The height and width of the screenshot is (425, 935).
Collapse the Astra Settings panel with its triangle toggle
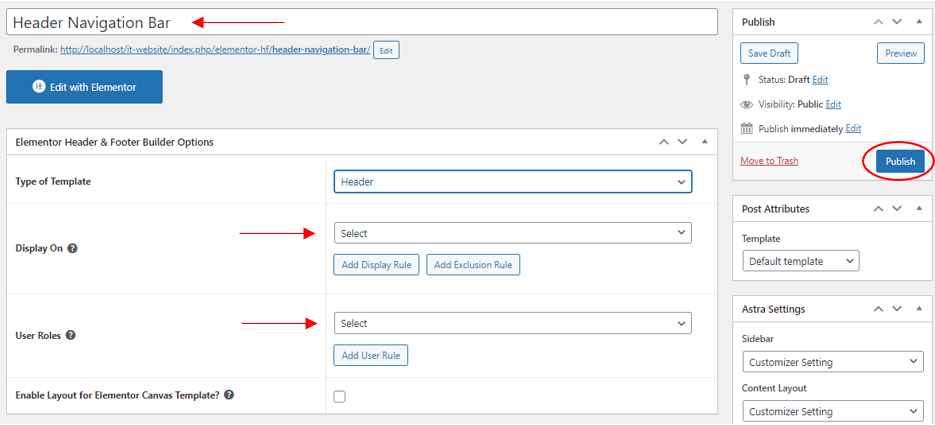919,309
